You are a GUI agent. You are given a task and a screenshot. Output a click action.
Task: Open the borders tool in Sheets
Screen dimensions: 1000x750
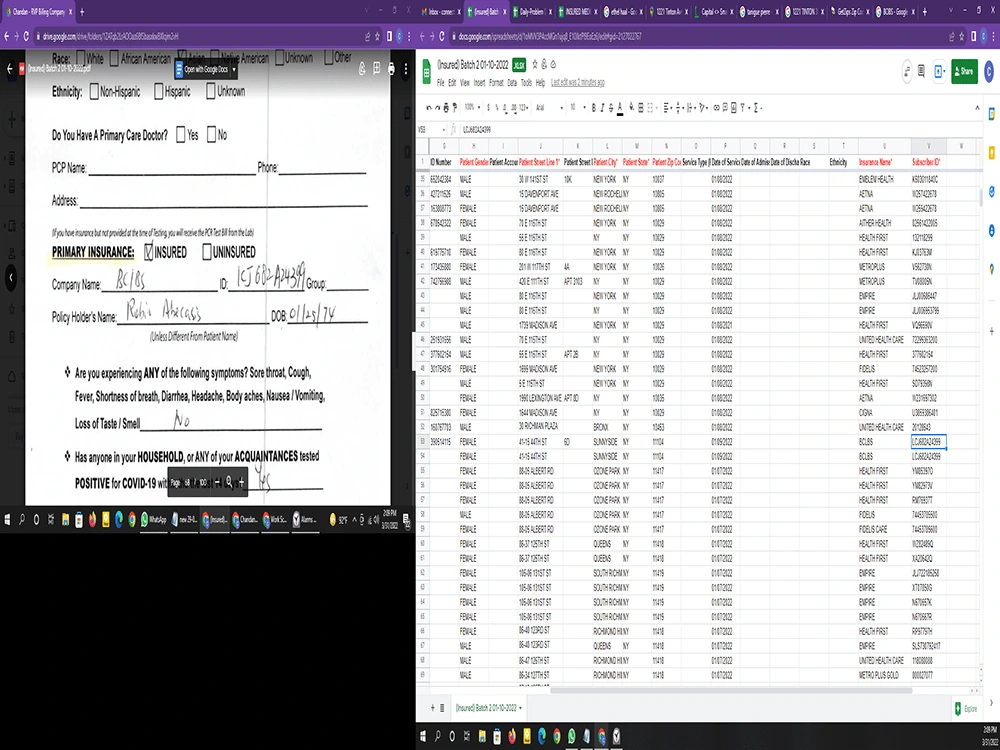(x=641, y=108)
